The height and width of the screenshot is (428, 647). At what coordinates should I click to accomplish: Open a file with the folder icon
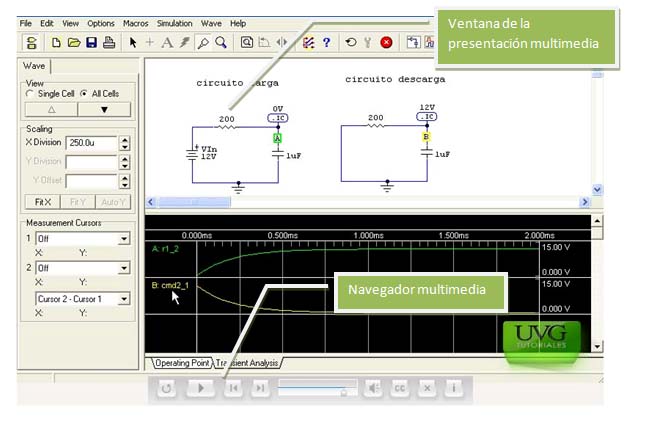click(74, 42)
